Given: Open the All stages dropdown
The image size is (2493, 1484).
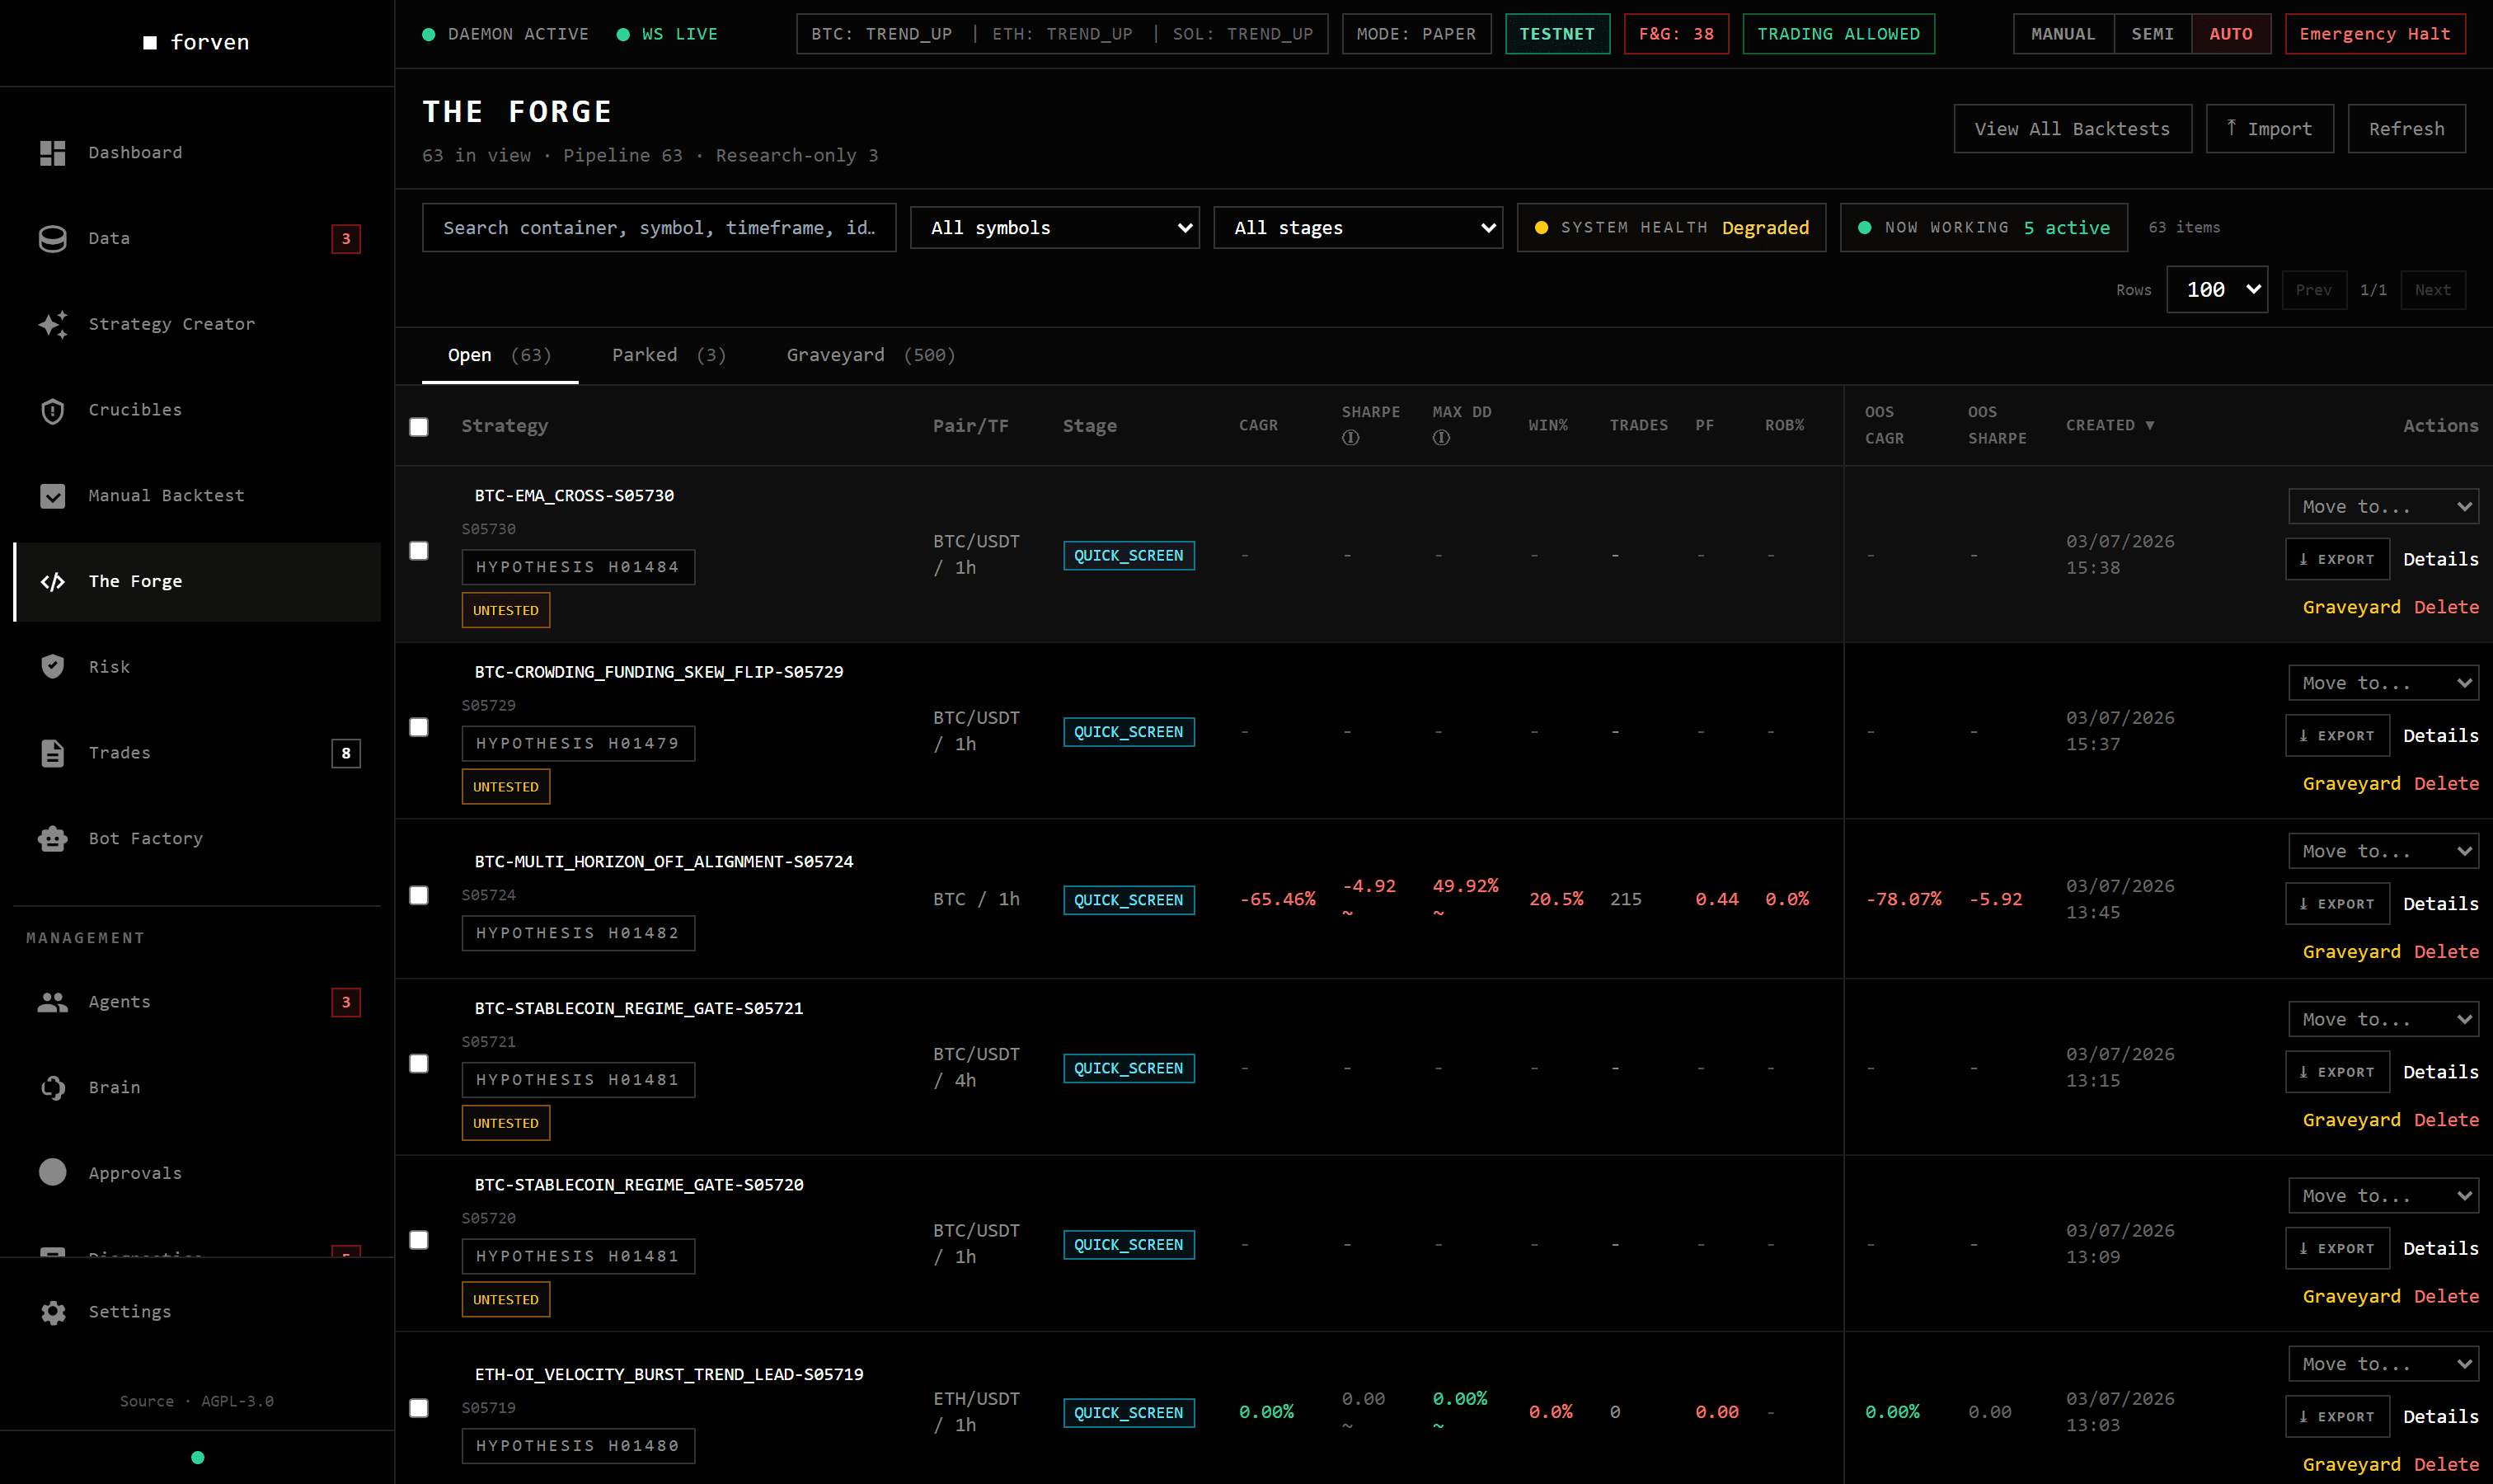Looking at the screenshot, I should click(1357, 228).
